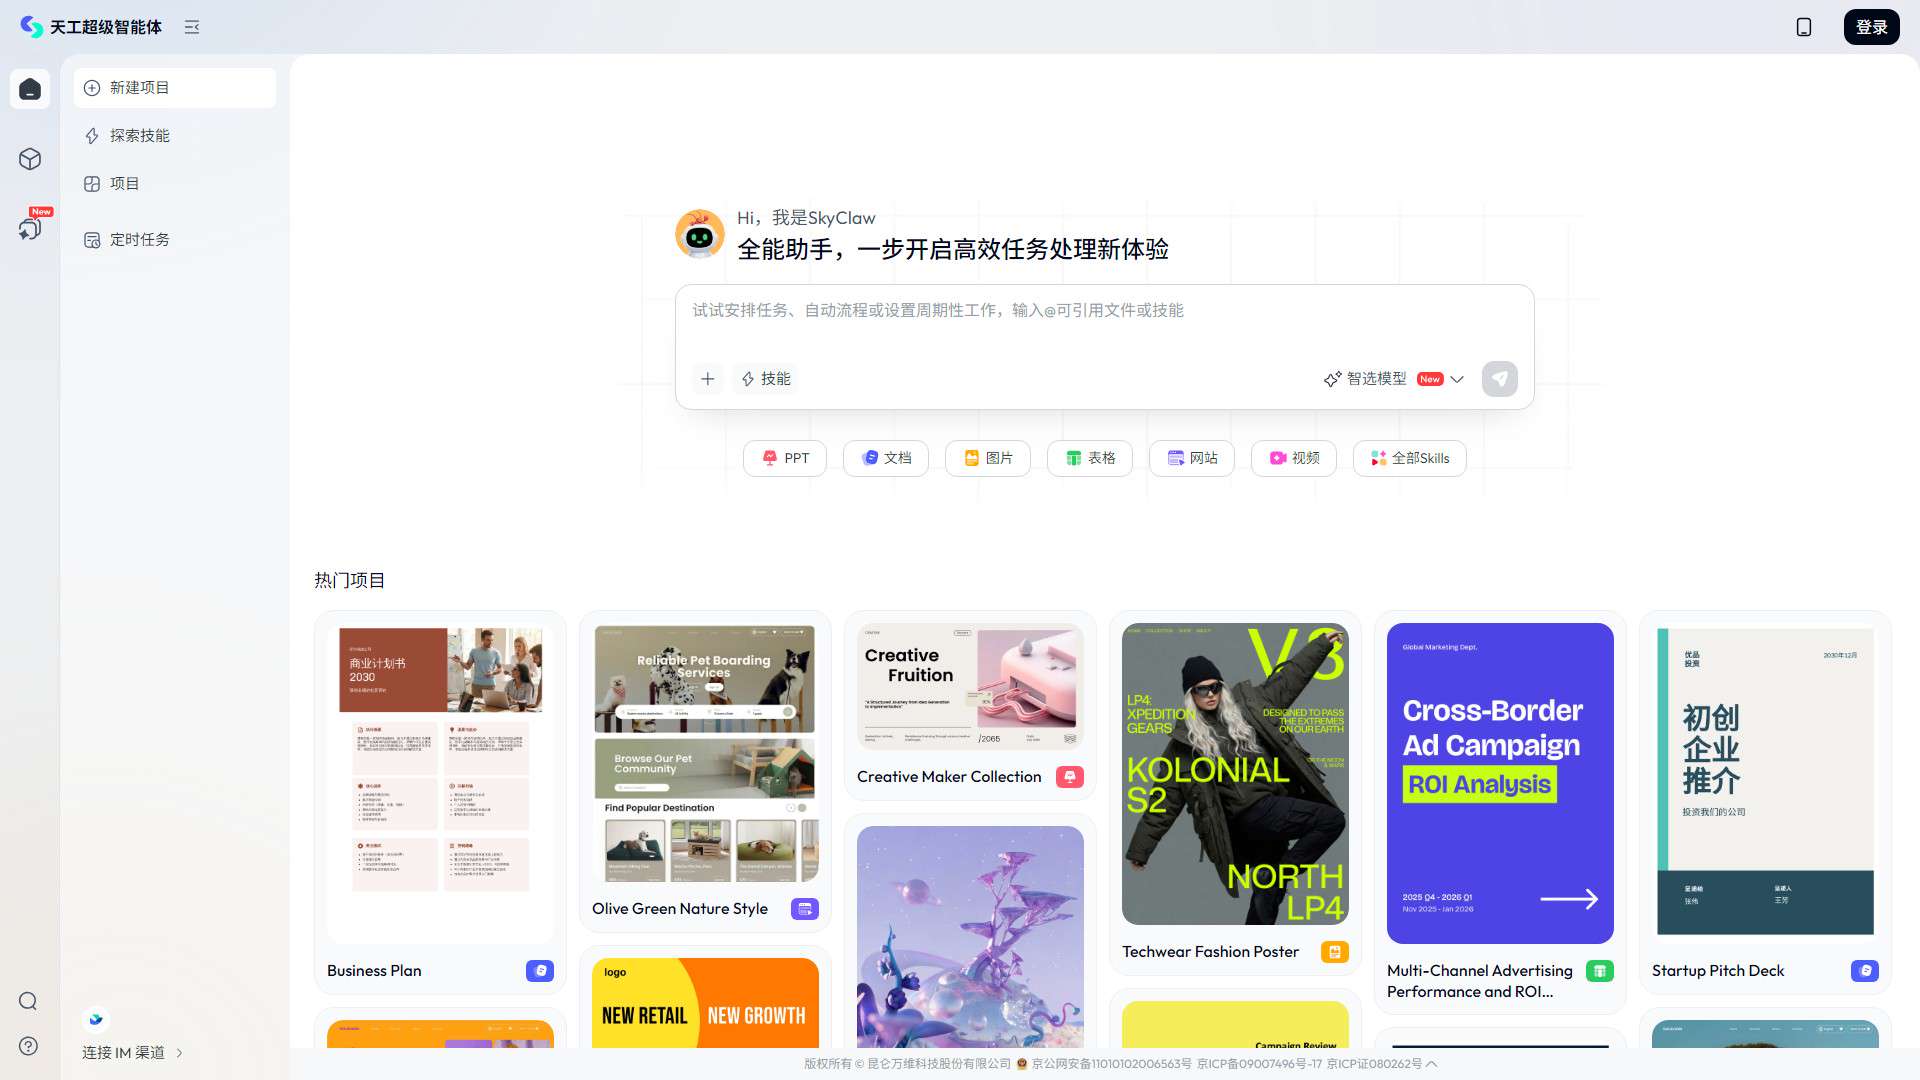Open the chat icon marked New
Screen dimensions: 1920x1080
point(30,228)
